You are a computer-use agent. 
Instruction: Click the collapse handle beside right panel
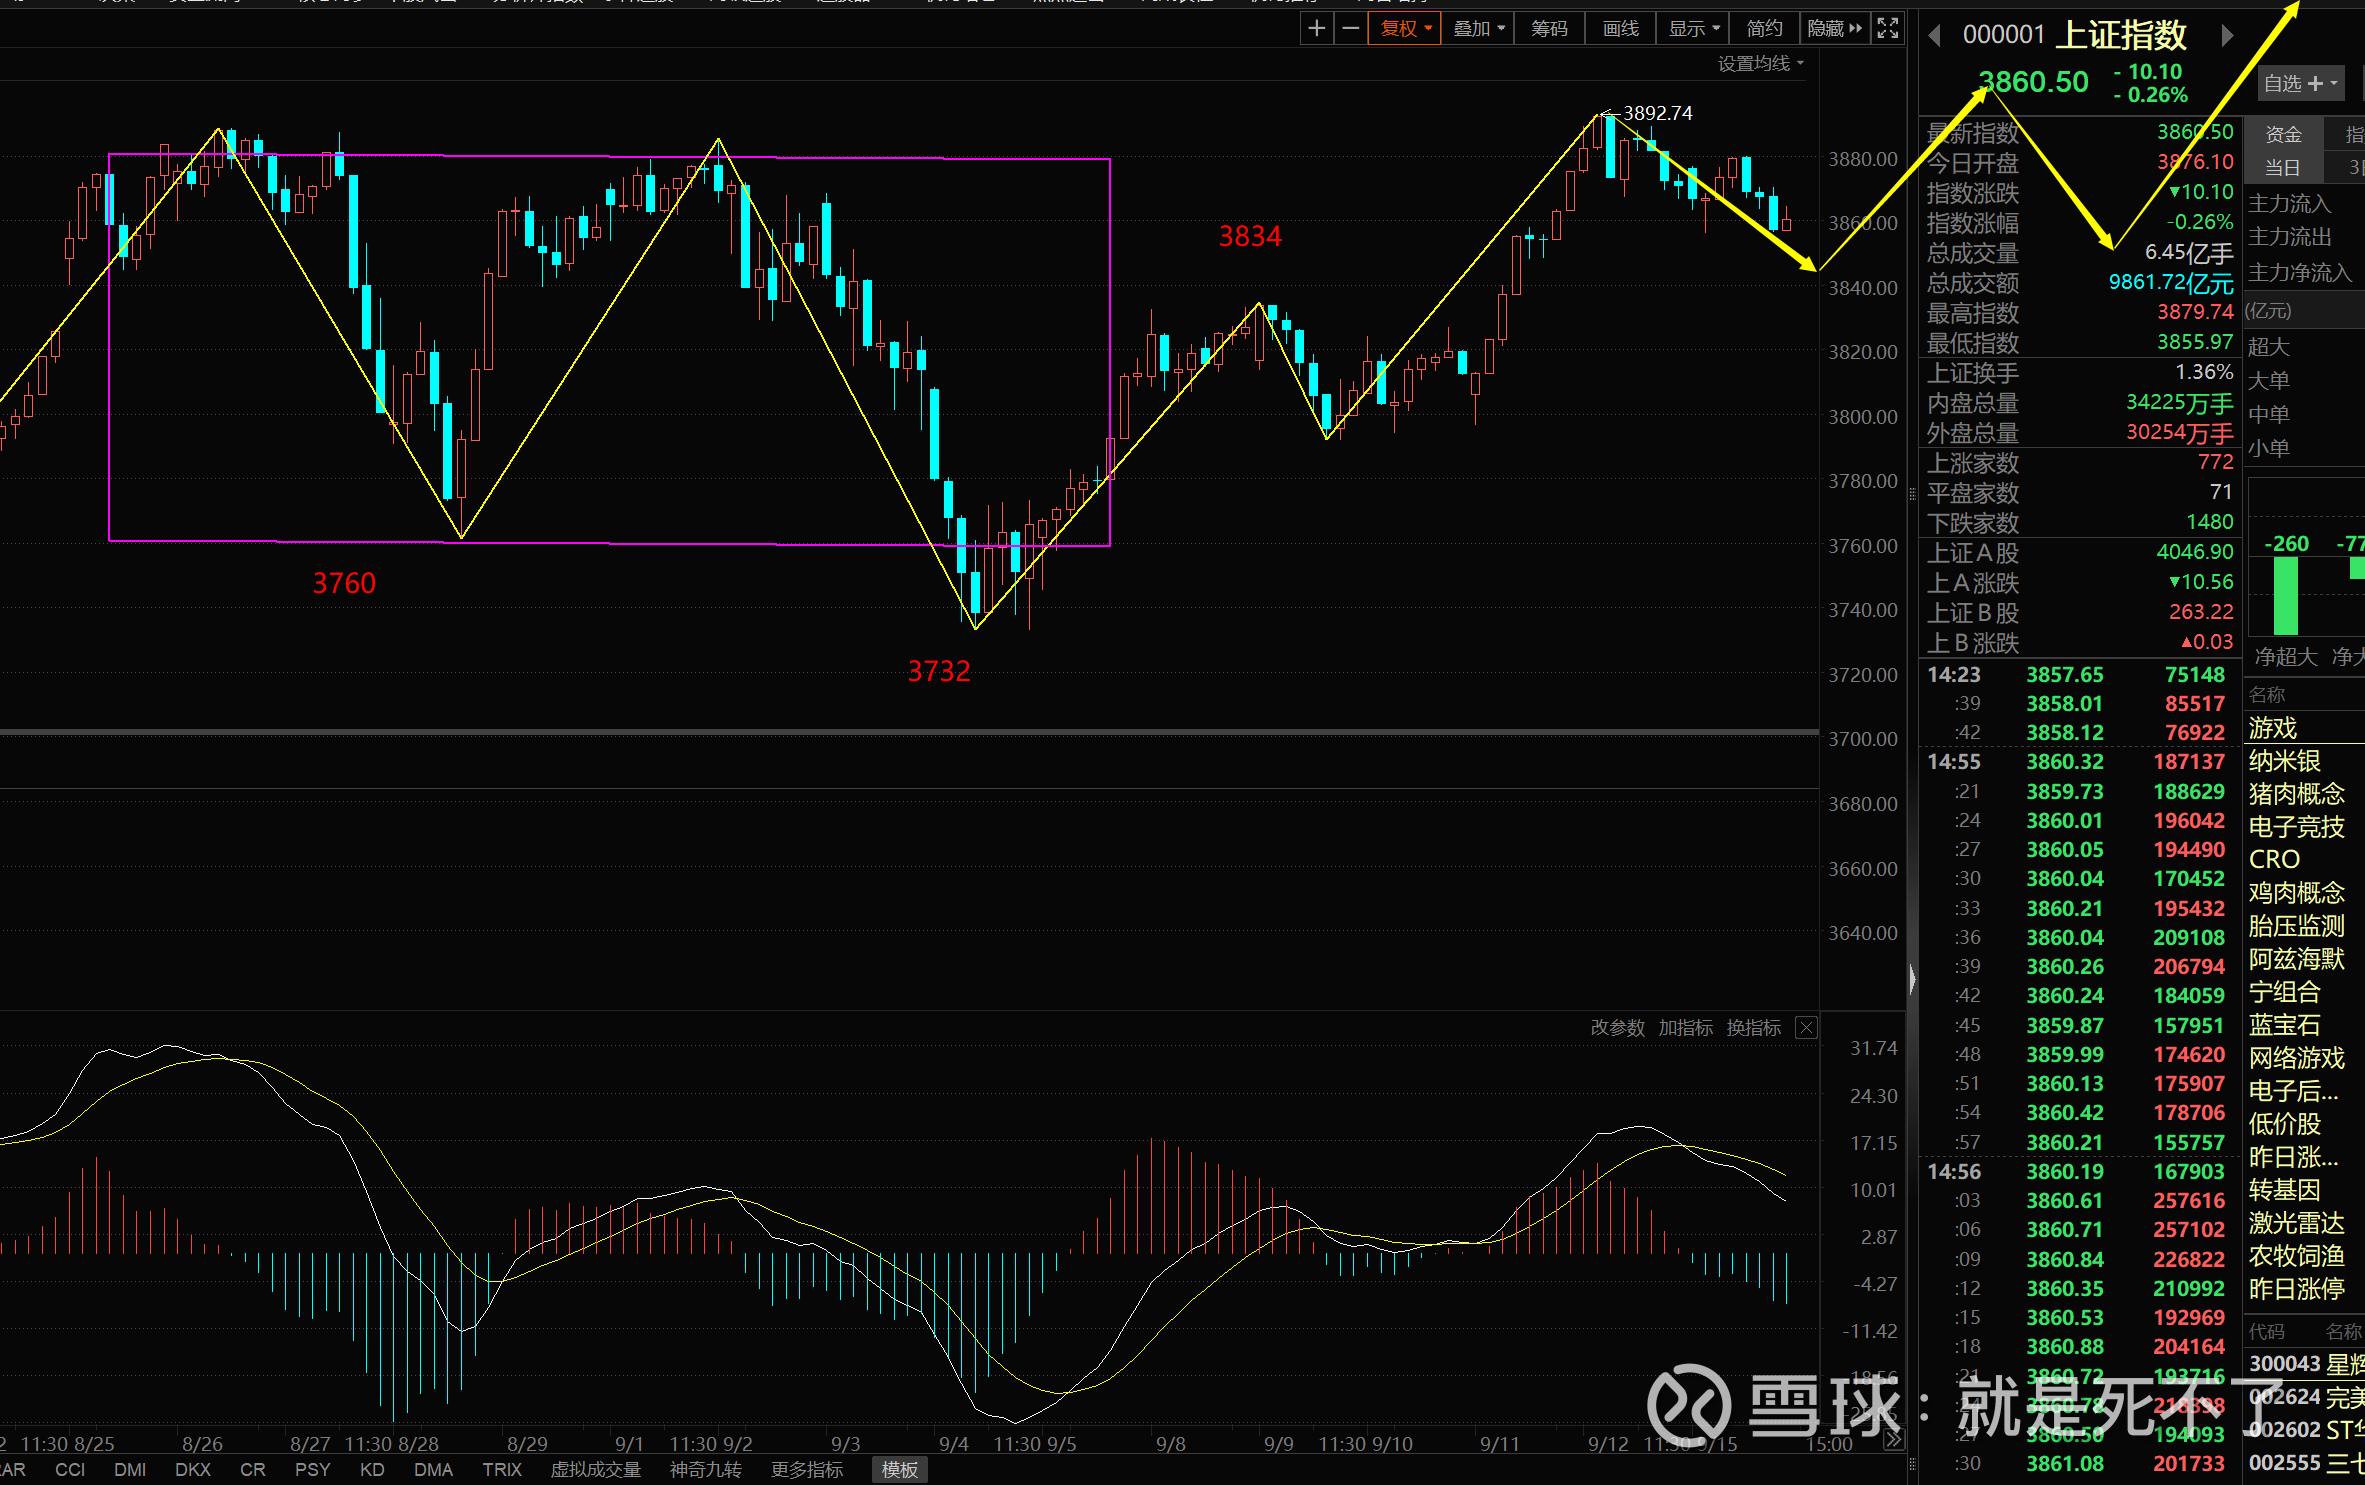[1912, 978]
